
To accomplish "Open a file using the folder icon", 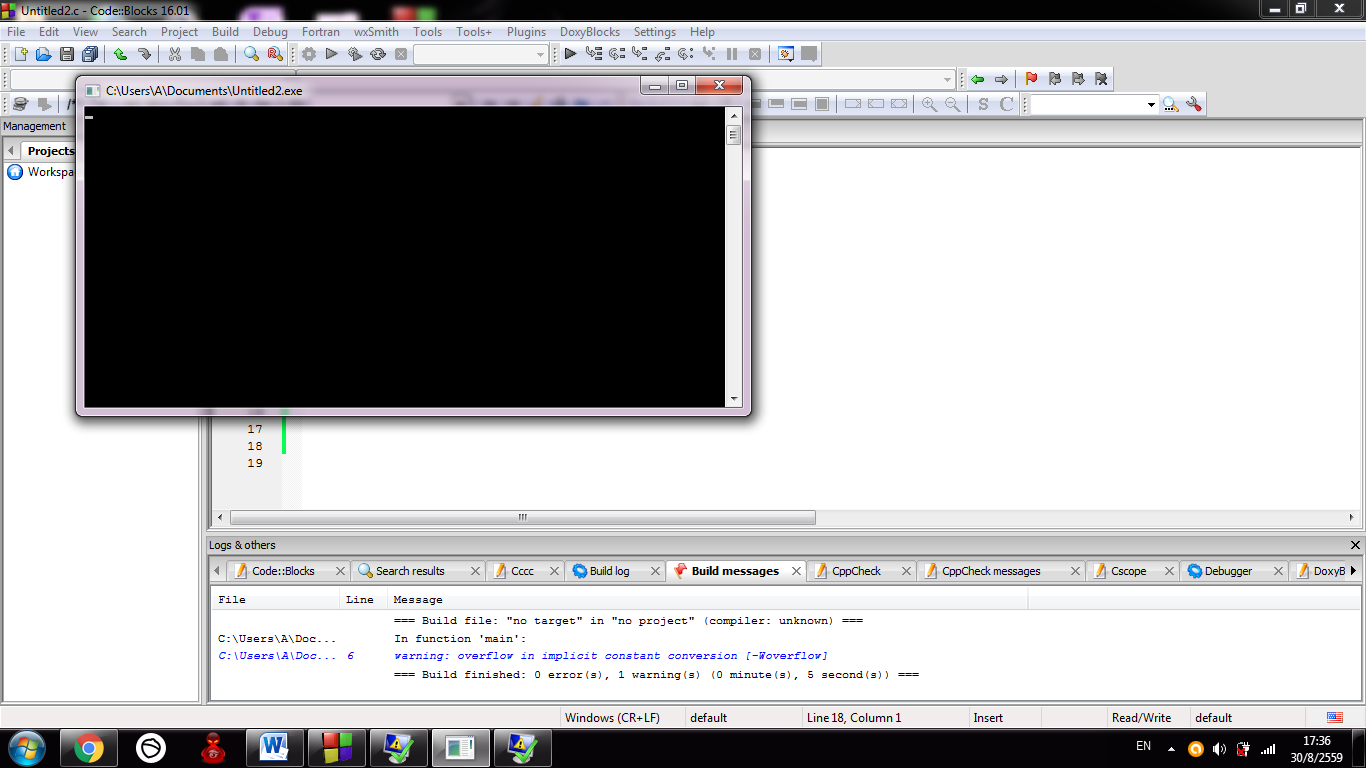I will point(43,54).
